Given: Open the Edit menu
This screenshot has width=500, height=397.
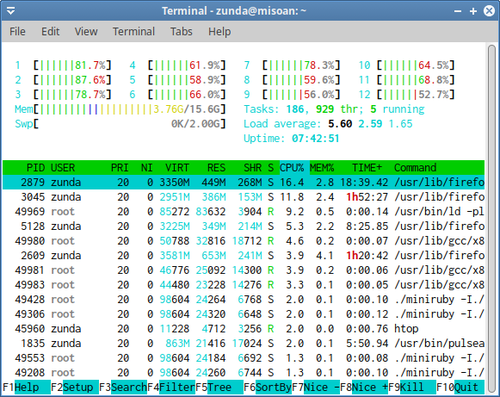Looking at the screenshot, I should pos(50,32).
